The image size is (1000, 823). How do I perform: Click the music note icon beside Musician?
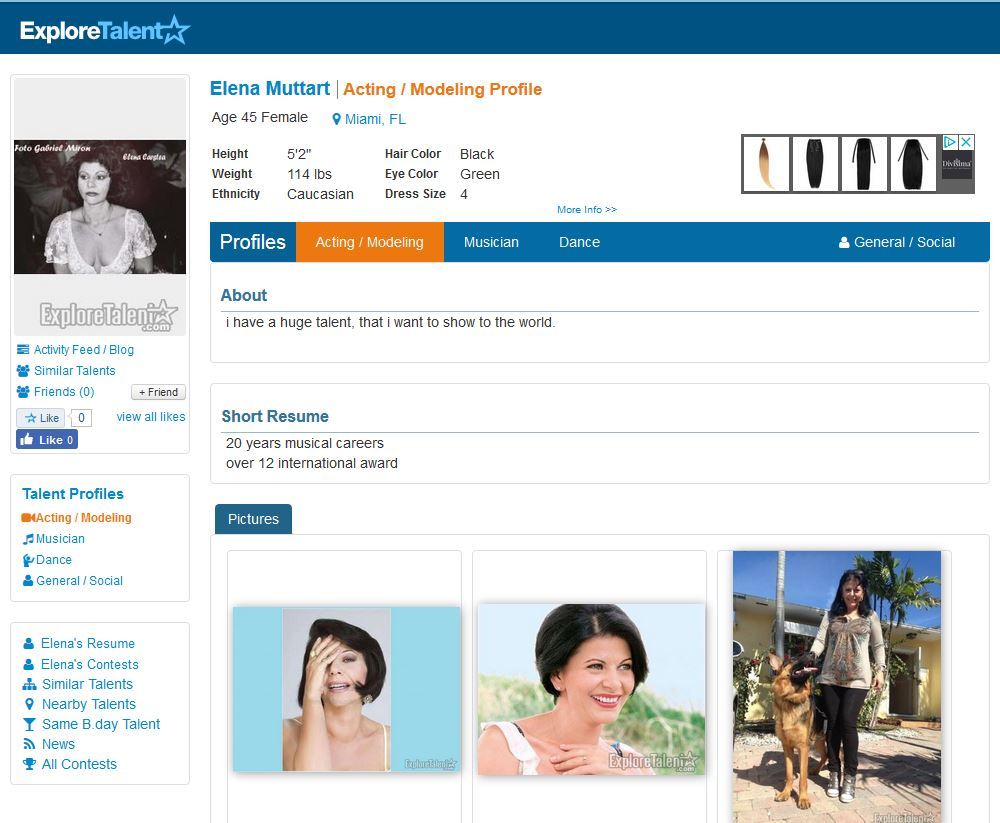28,539
